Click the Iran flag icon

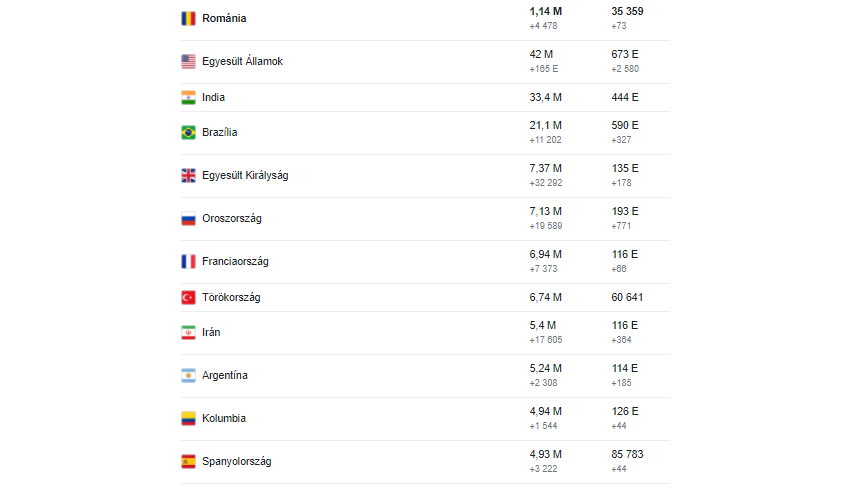(188, 332)
